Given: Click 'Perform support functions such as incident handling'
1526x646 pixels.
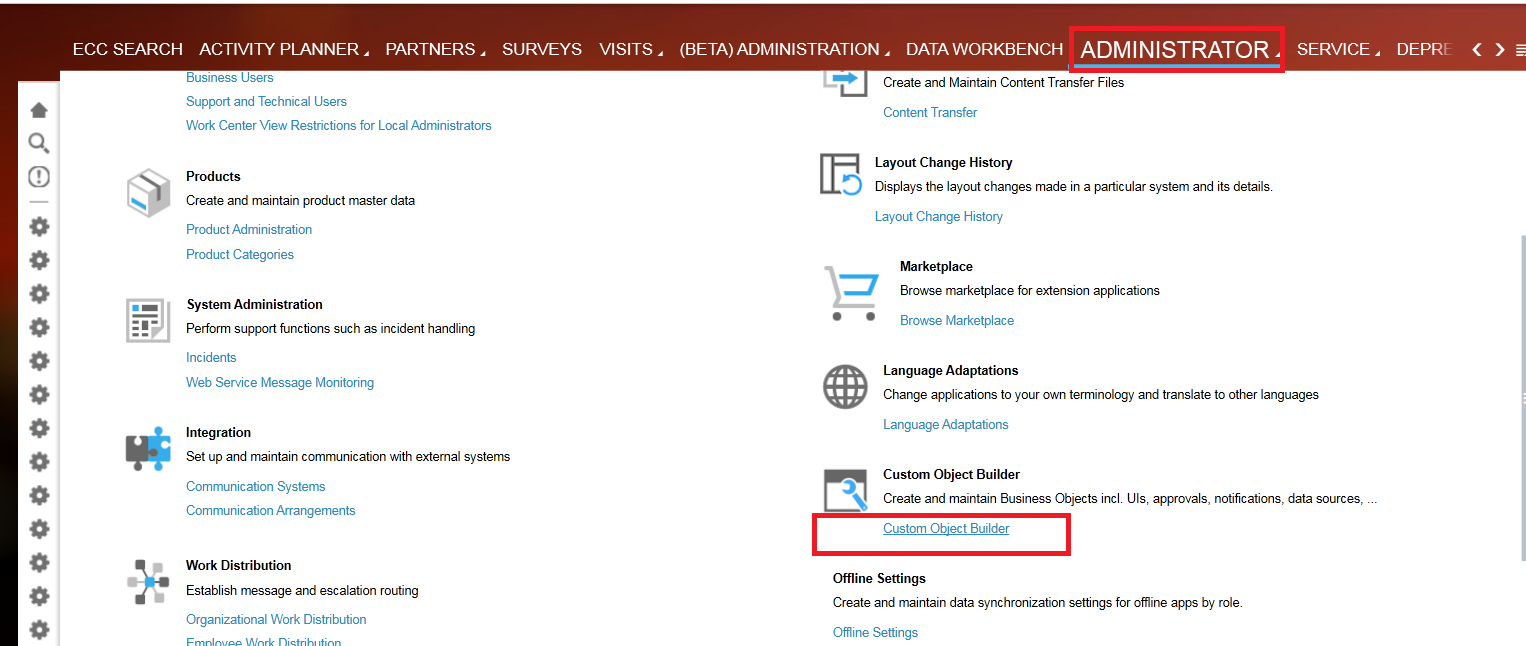Looking at the screenshot, I should pyautogui.click(x=330, y=328).
